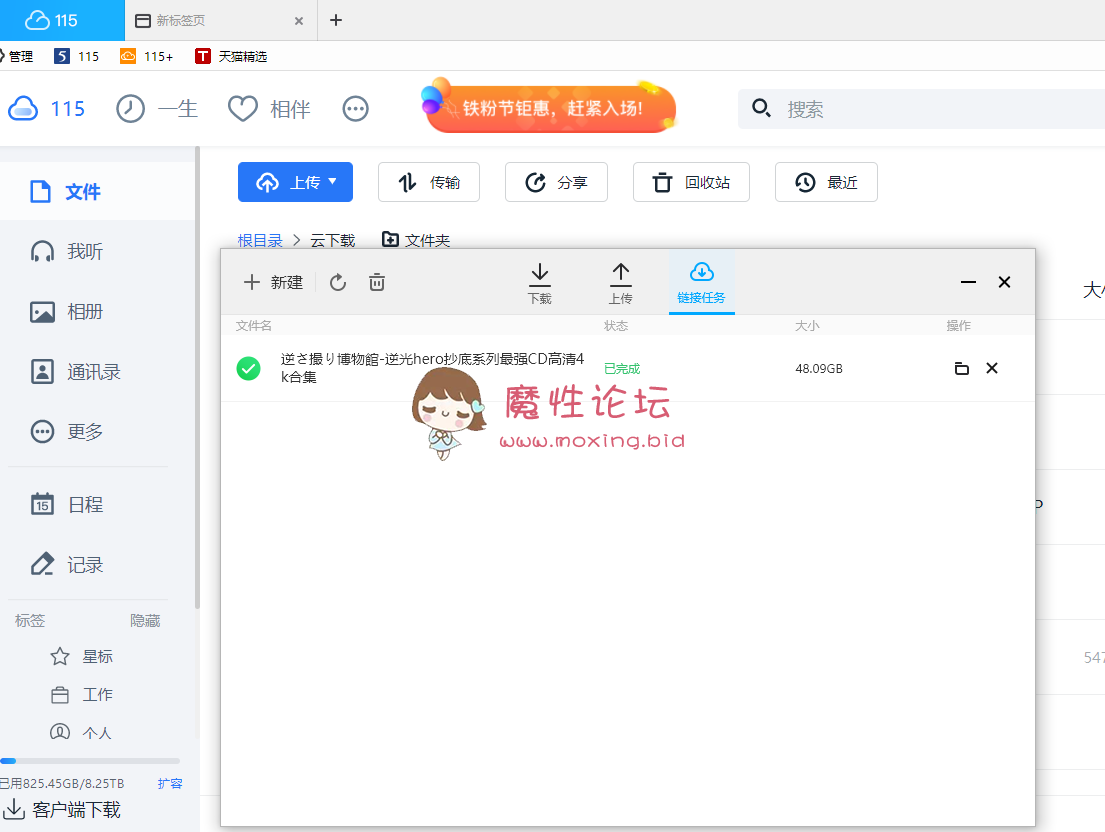Viewport: 1105px width, 832px height.
Task: Switch to the Download tab
Action: 539,283
